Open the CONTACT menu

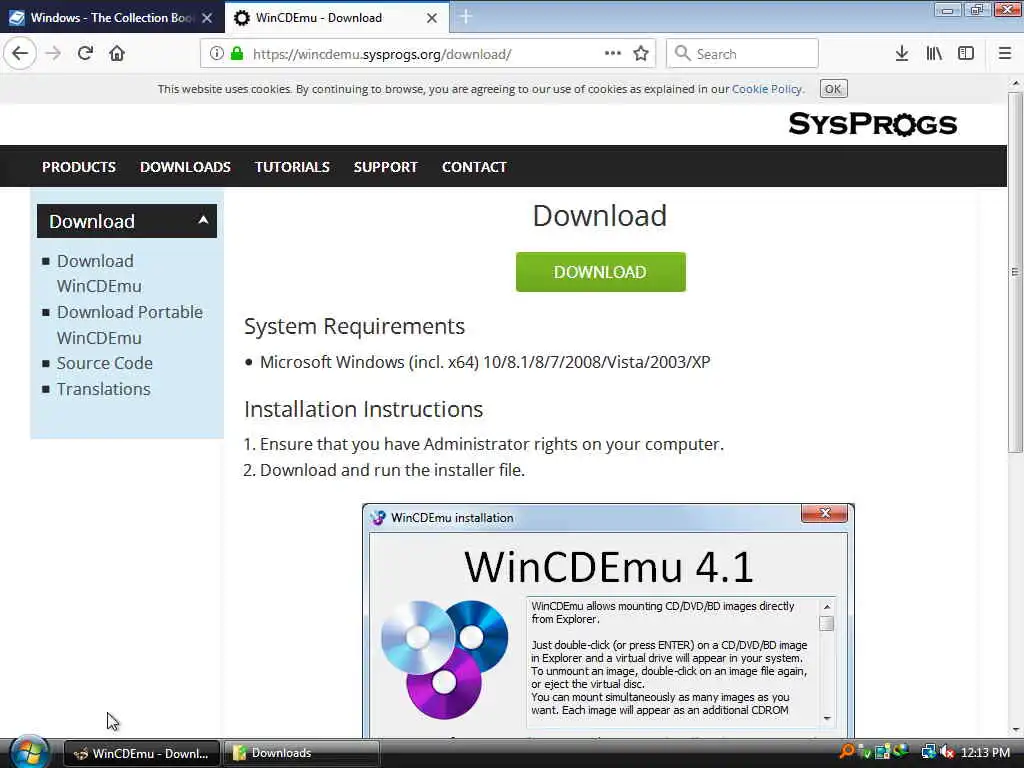pyautogui.click(x=474, y=167)
